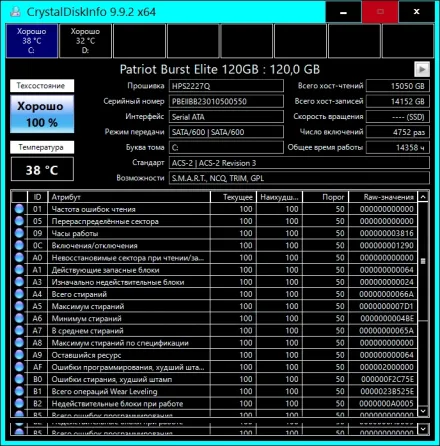This screenshot has width=440, height=446.
Task: Click the 38 °C temperature box
Action: 42,170
